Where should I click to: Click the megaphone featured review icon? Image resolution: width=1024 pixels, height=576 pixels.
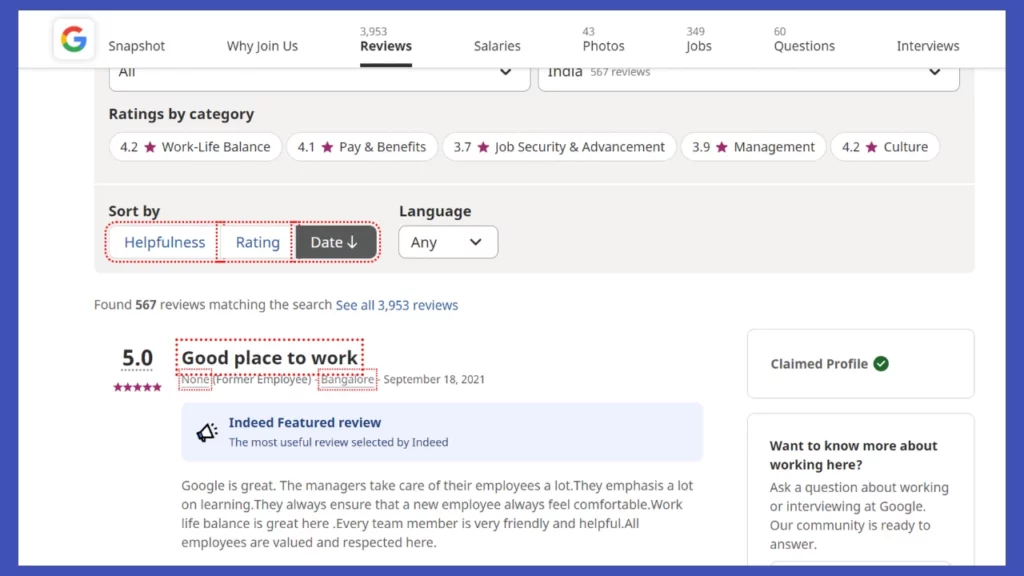[207, 432]
